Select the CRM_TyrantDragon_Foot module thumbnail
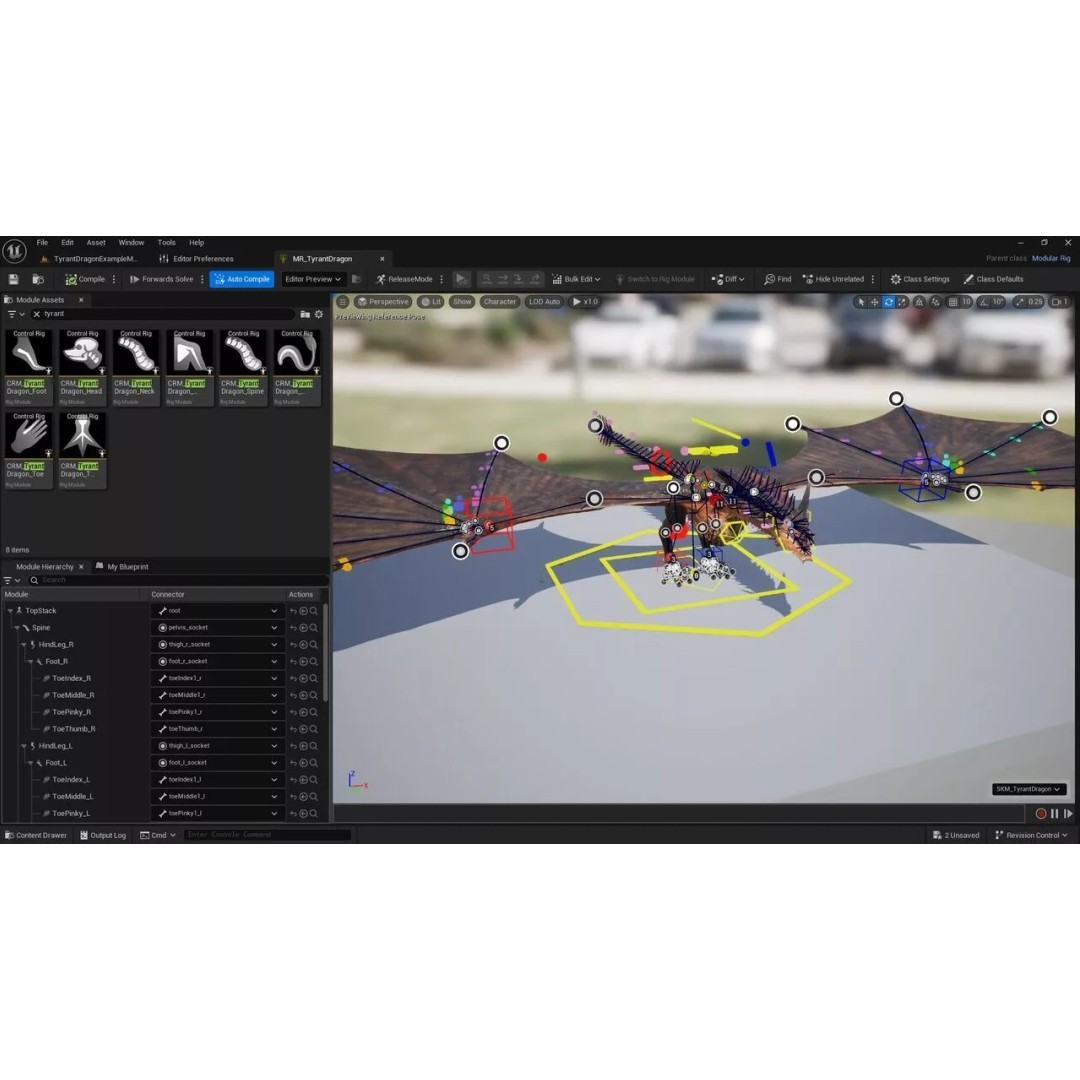This screenshot has height=1080, width=1080. click(x=28, y=367)
